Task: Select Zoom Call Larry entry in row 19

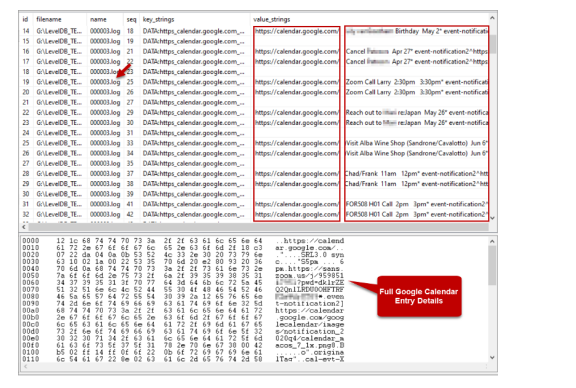Action: click(417, 82)
